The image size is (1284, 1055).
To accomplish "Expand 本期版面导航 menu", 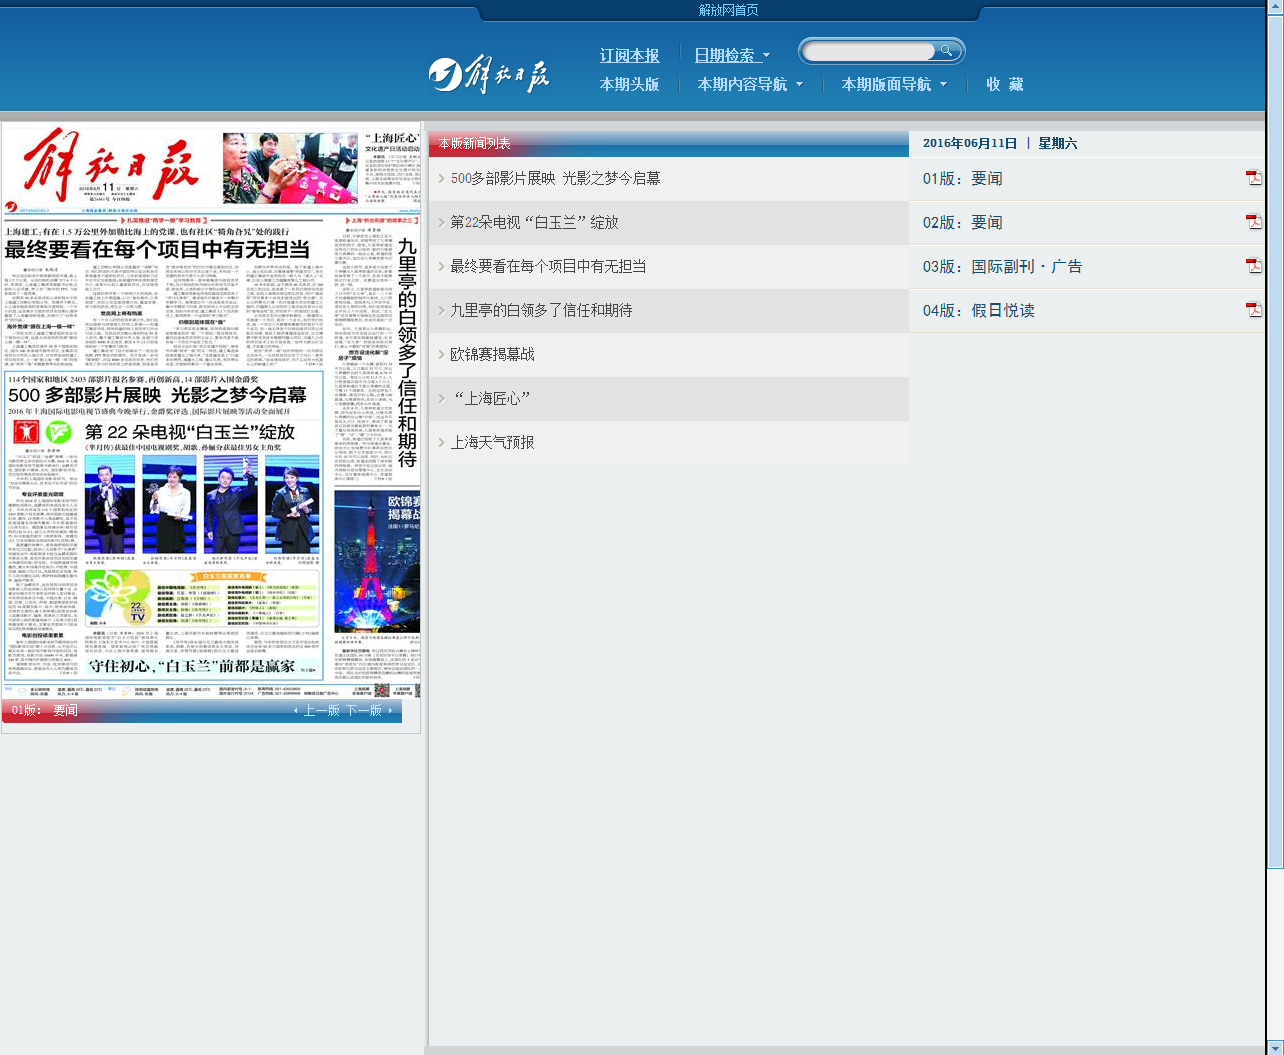I will coord(894,85).
